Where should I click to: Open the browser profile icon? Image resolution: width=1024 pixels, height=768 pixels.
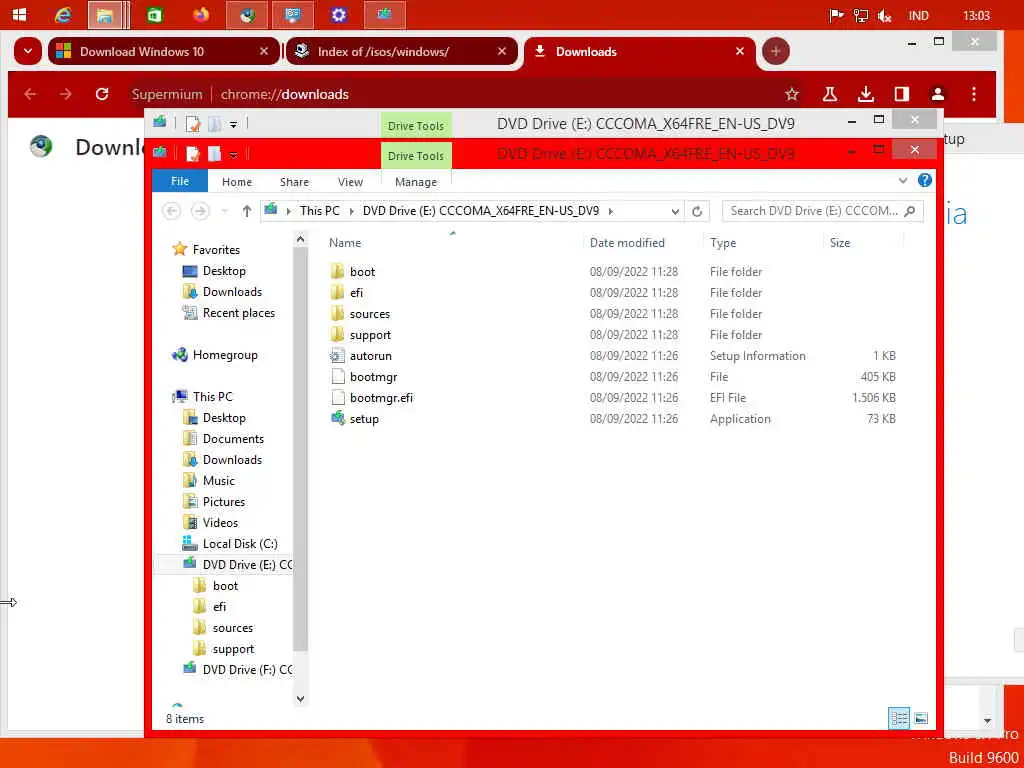click(938, 94)
